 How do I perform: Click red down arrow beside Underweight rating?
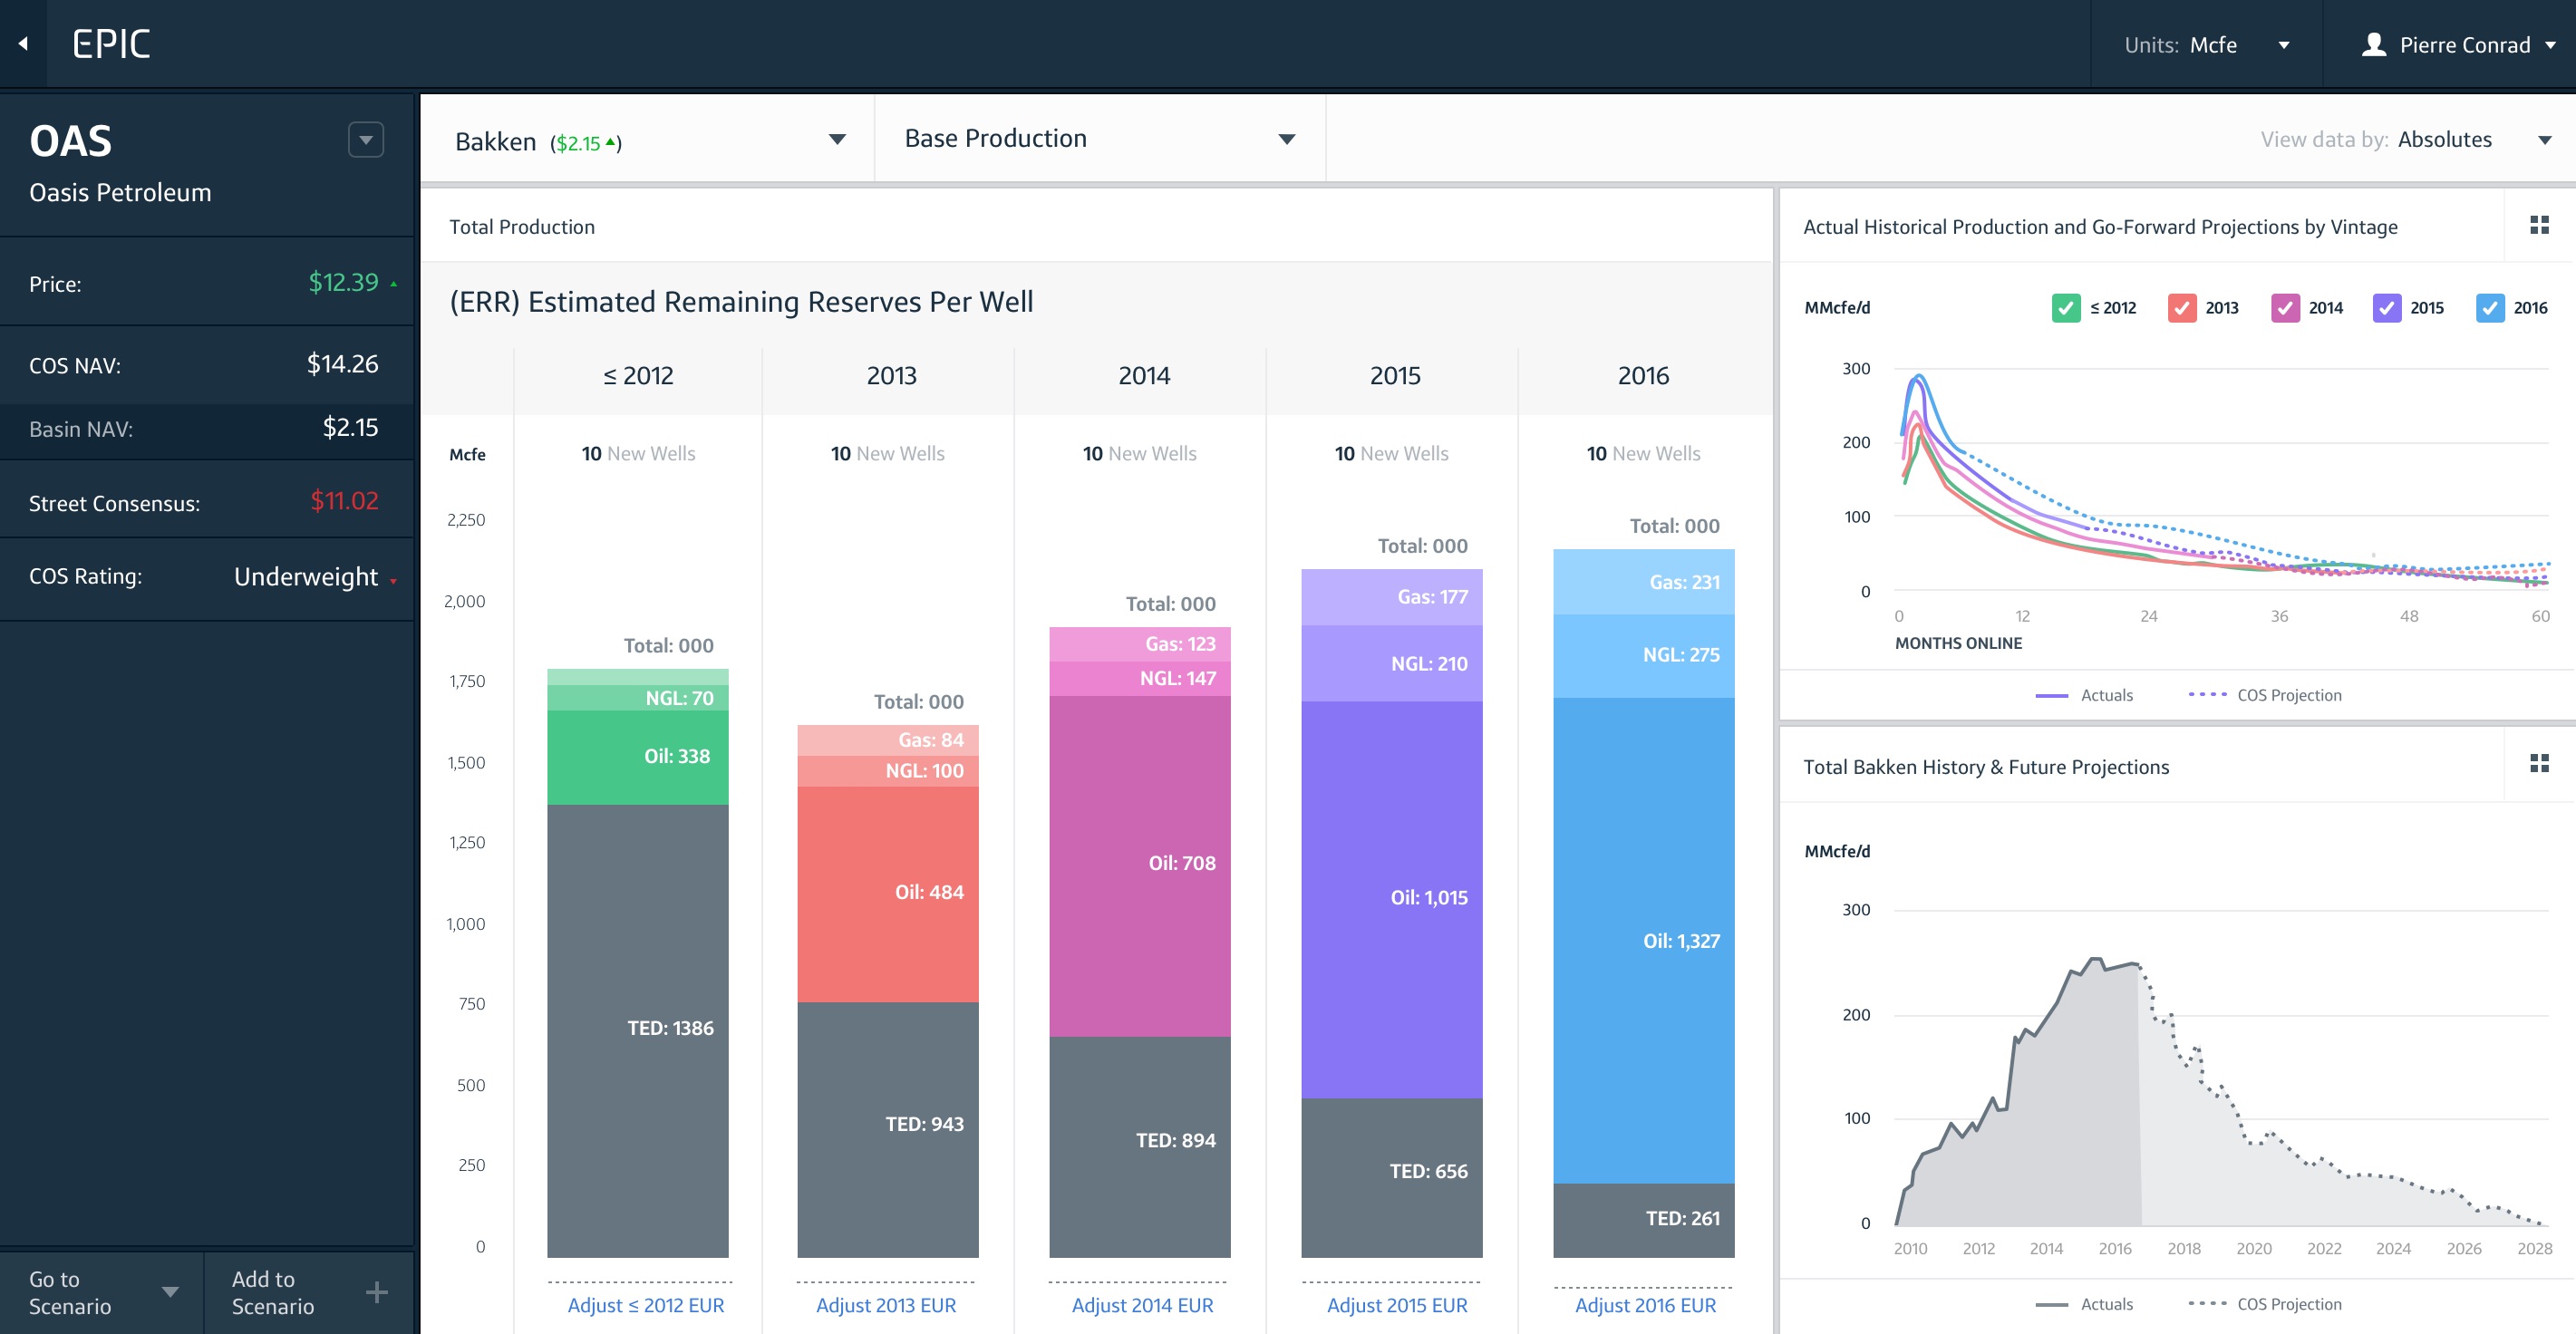pos(394,581)
